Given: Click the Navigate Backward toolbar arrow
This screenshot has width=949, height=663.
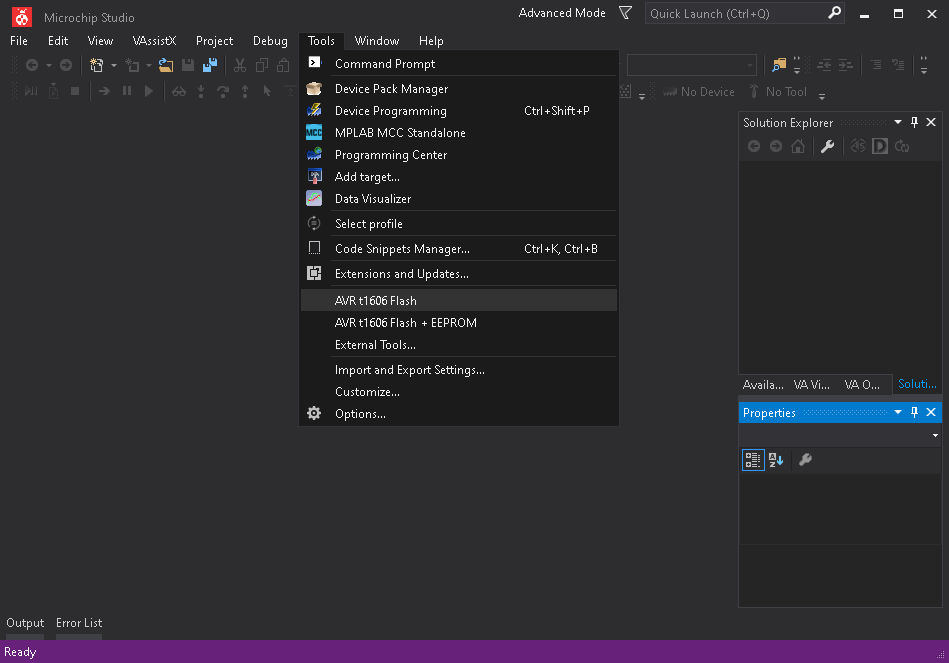Looking at the screenshot, I should (32, 65).
